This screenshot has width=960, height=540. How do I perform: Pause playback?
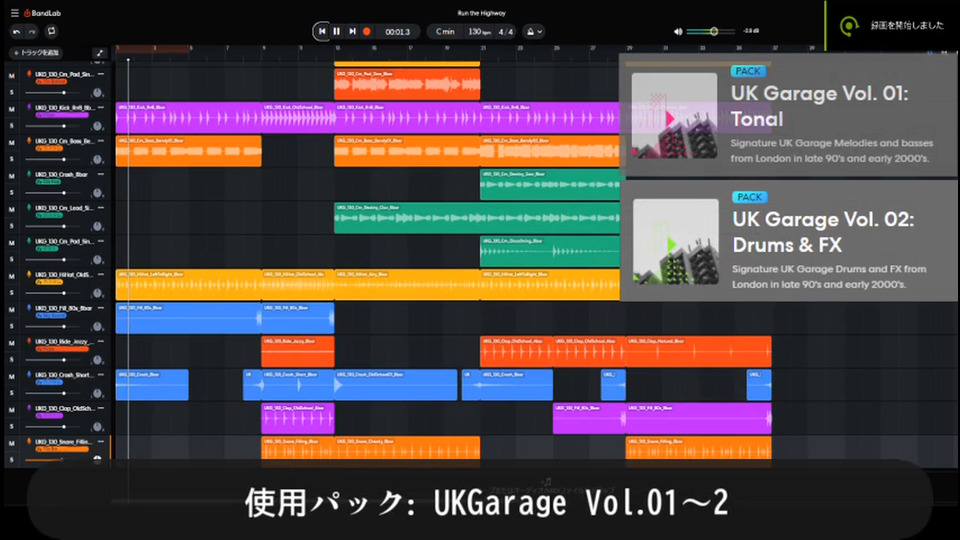tap(337, 31)
